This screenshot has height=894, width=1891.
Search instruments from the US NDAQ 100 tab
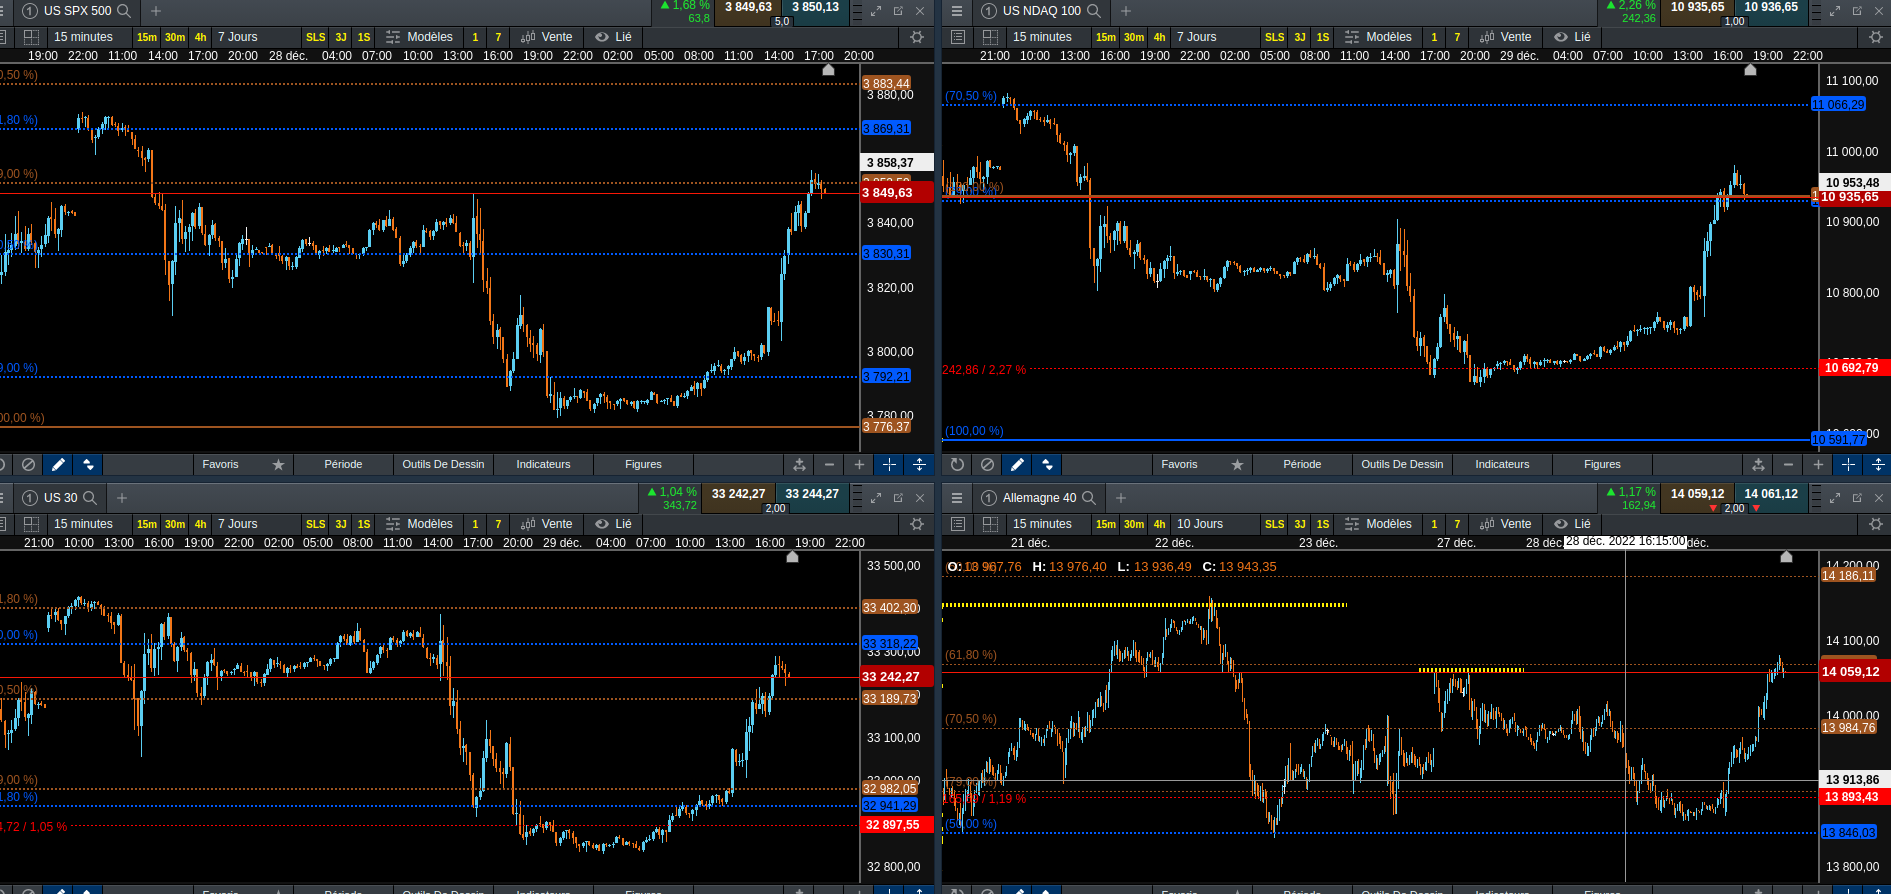1094,11
